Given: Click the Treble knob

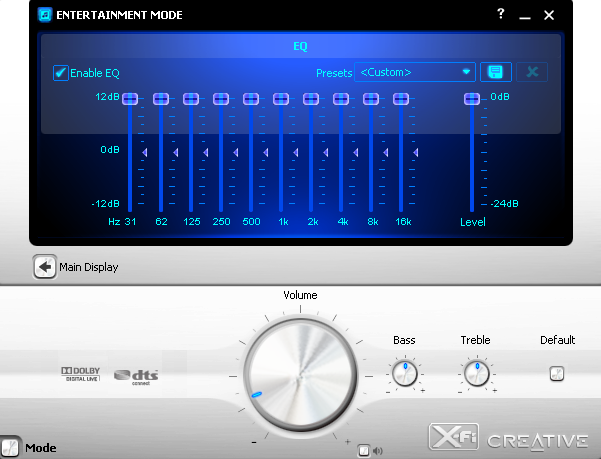Looking at the screenshot, I should [x=476, y=373].
